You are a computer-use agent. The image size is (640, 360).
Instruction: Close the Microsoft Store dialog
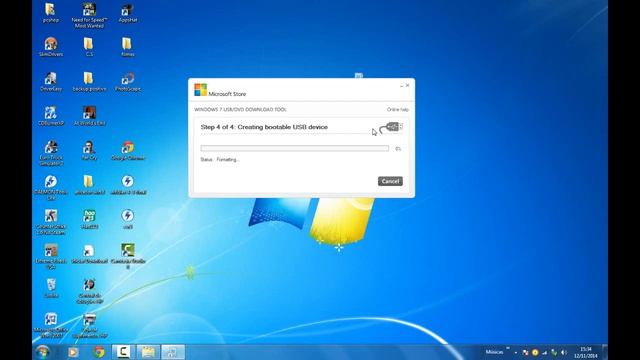pos(407,85)
